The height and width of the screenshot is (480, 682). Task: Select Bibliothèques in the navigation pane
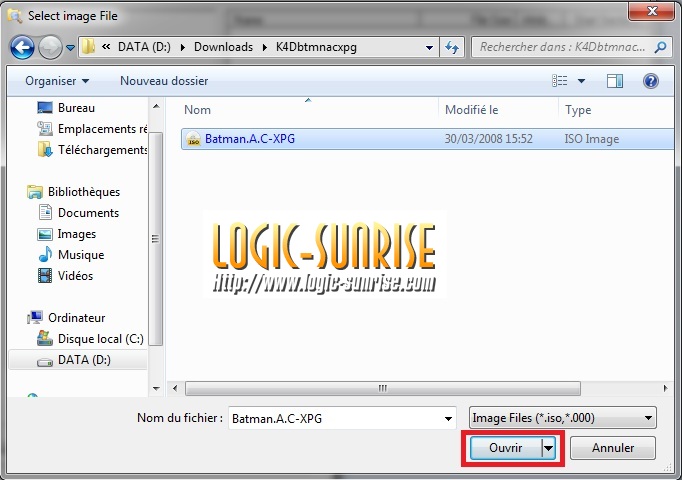point(84,192)
